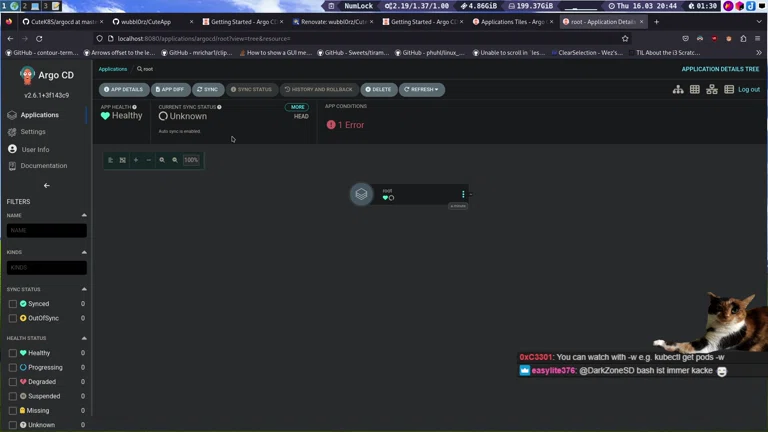Click the red error icon in App Conditions

[x=331, y=125]
